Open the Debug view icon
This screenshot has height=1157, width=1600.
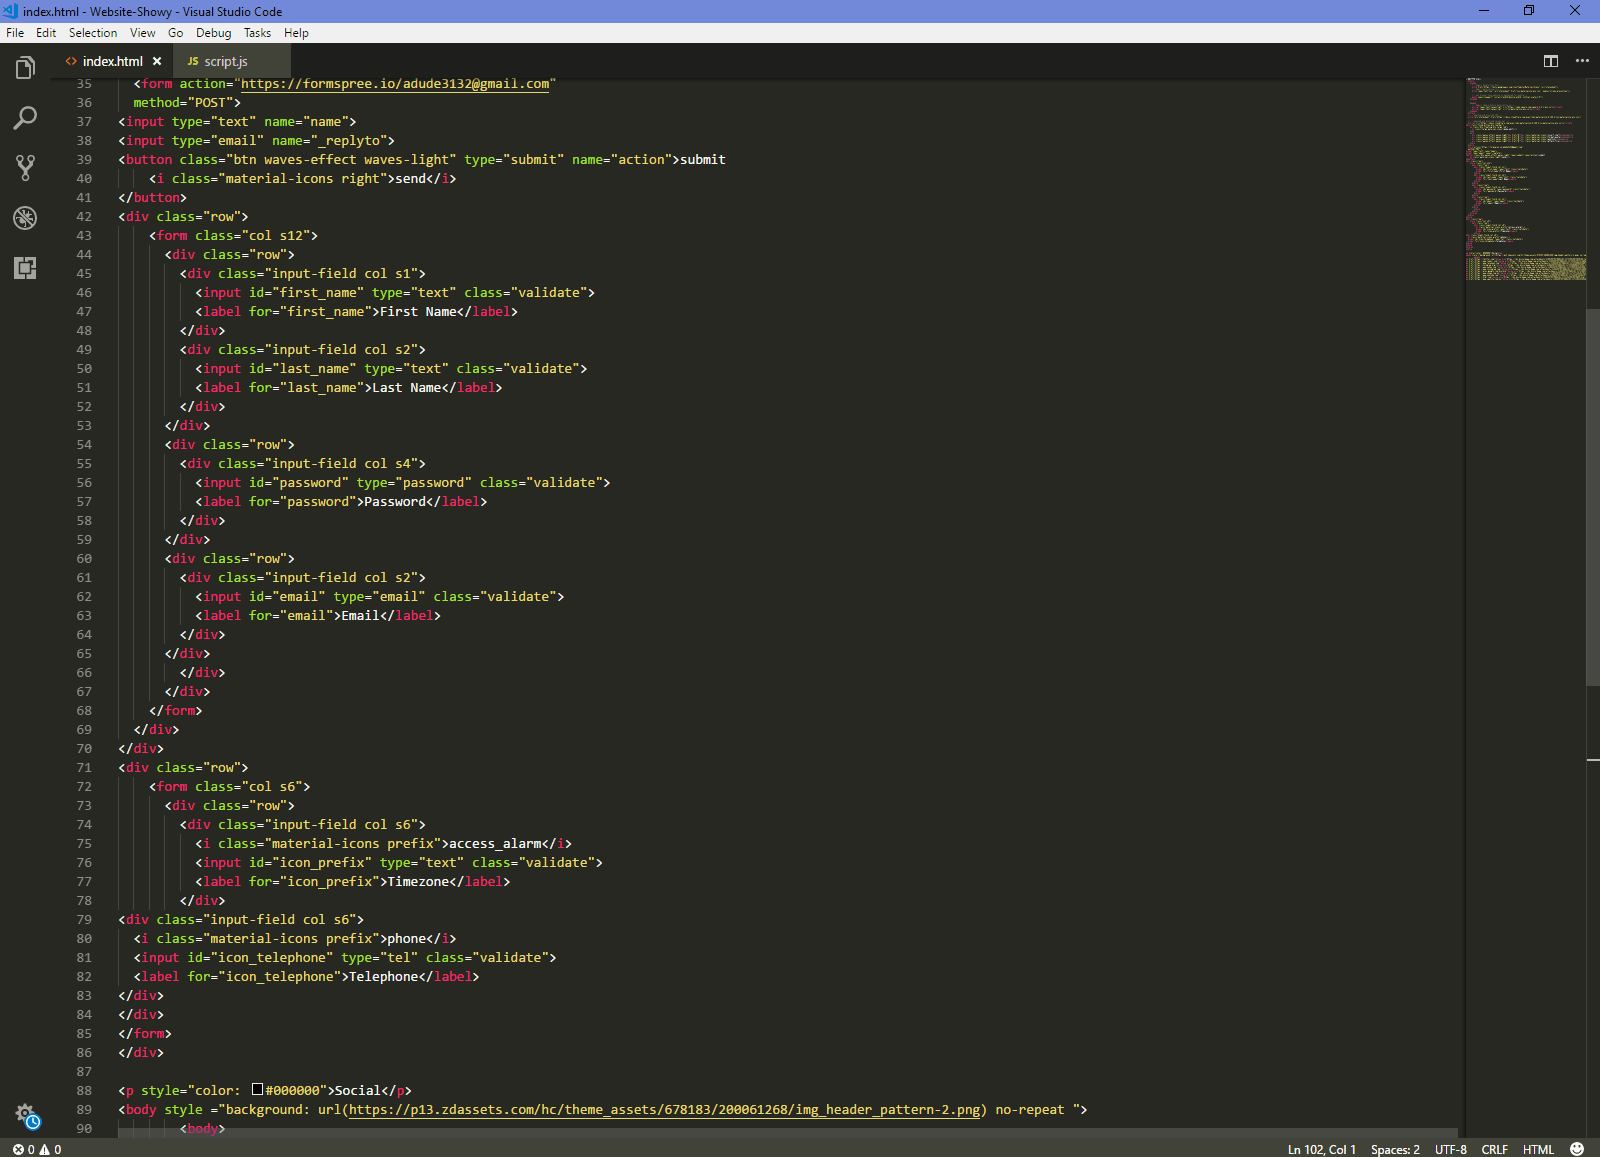pyautogui.click(x=25, y=218)
